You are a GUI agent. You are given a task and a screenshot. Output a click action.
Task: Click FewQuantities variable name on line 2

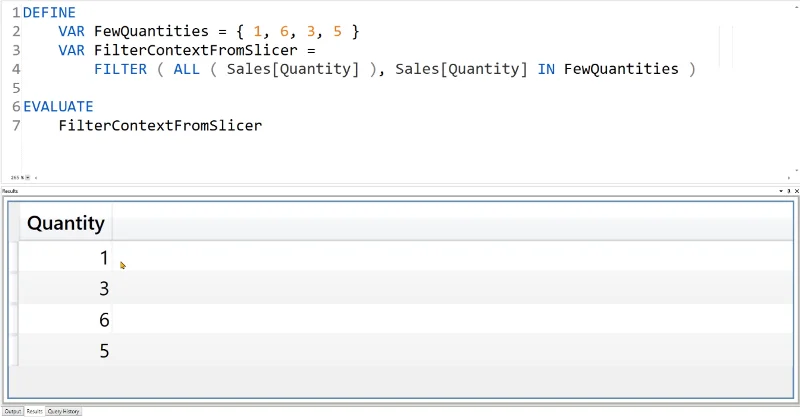click(152, 32)
